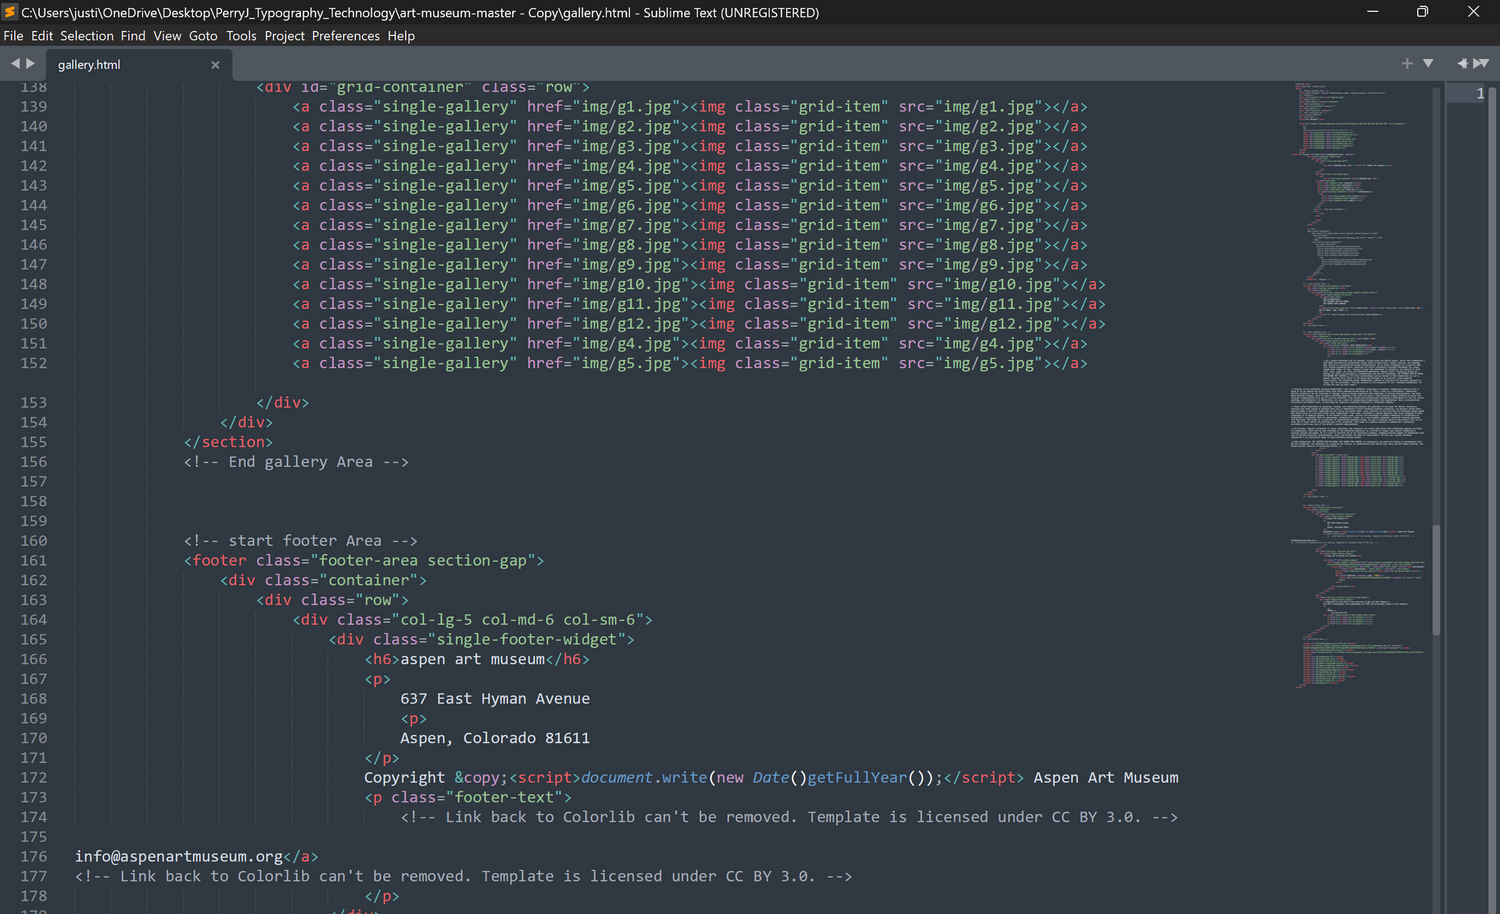Click the closing section tag on line 155

tap(228, 442)
